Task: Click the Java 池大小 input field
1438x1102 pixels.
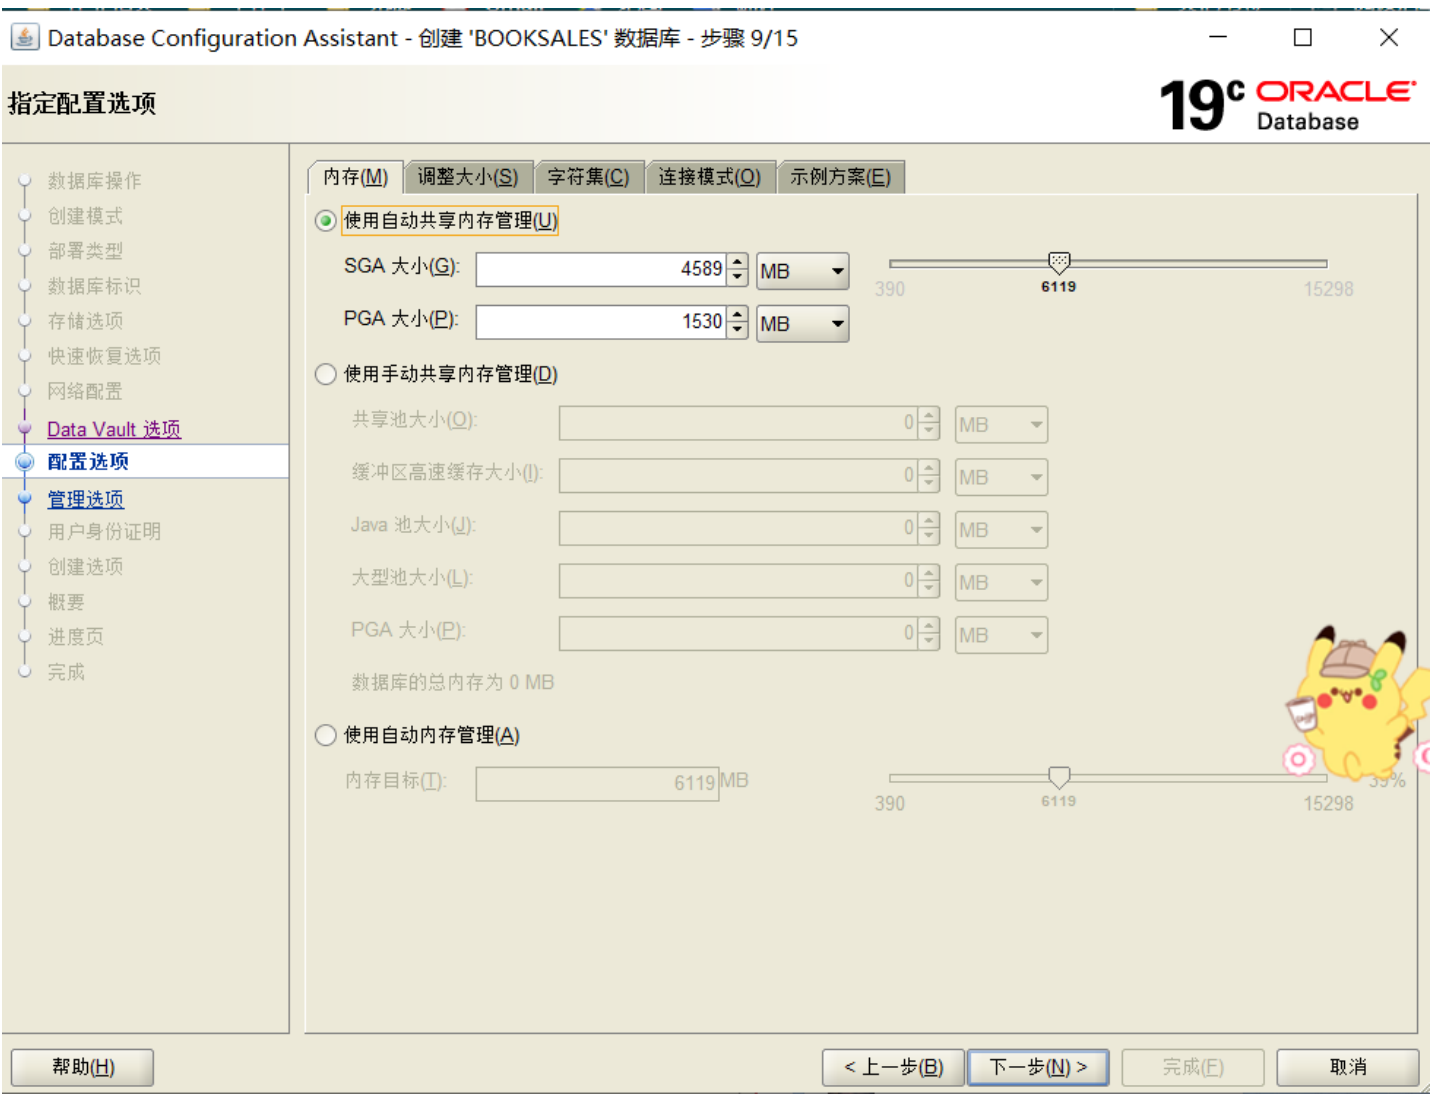Action: coord(738,528)
